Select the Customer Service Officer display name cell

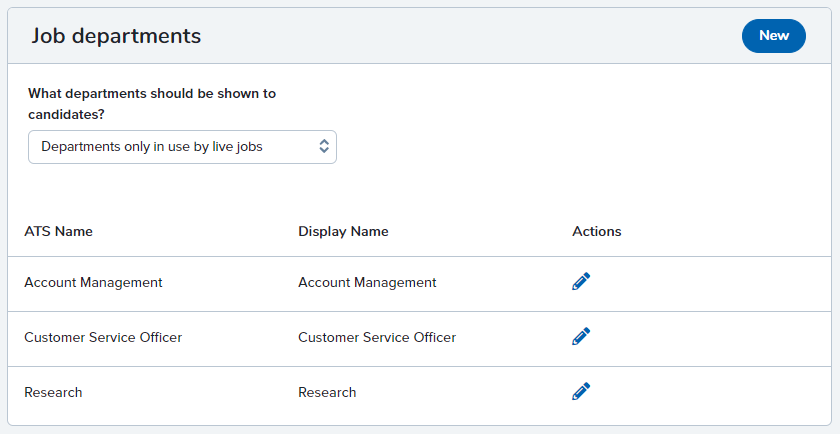[377, 338]
